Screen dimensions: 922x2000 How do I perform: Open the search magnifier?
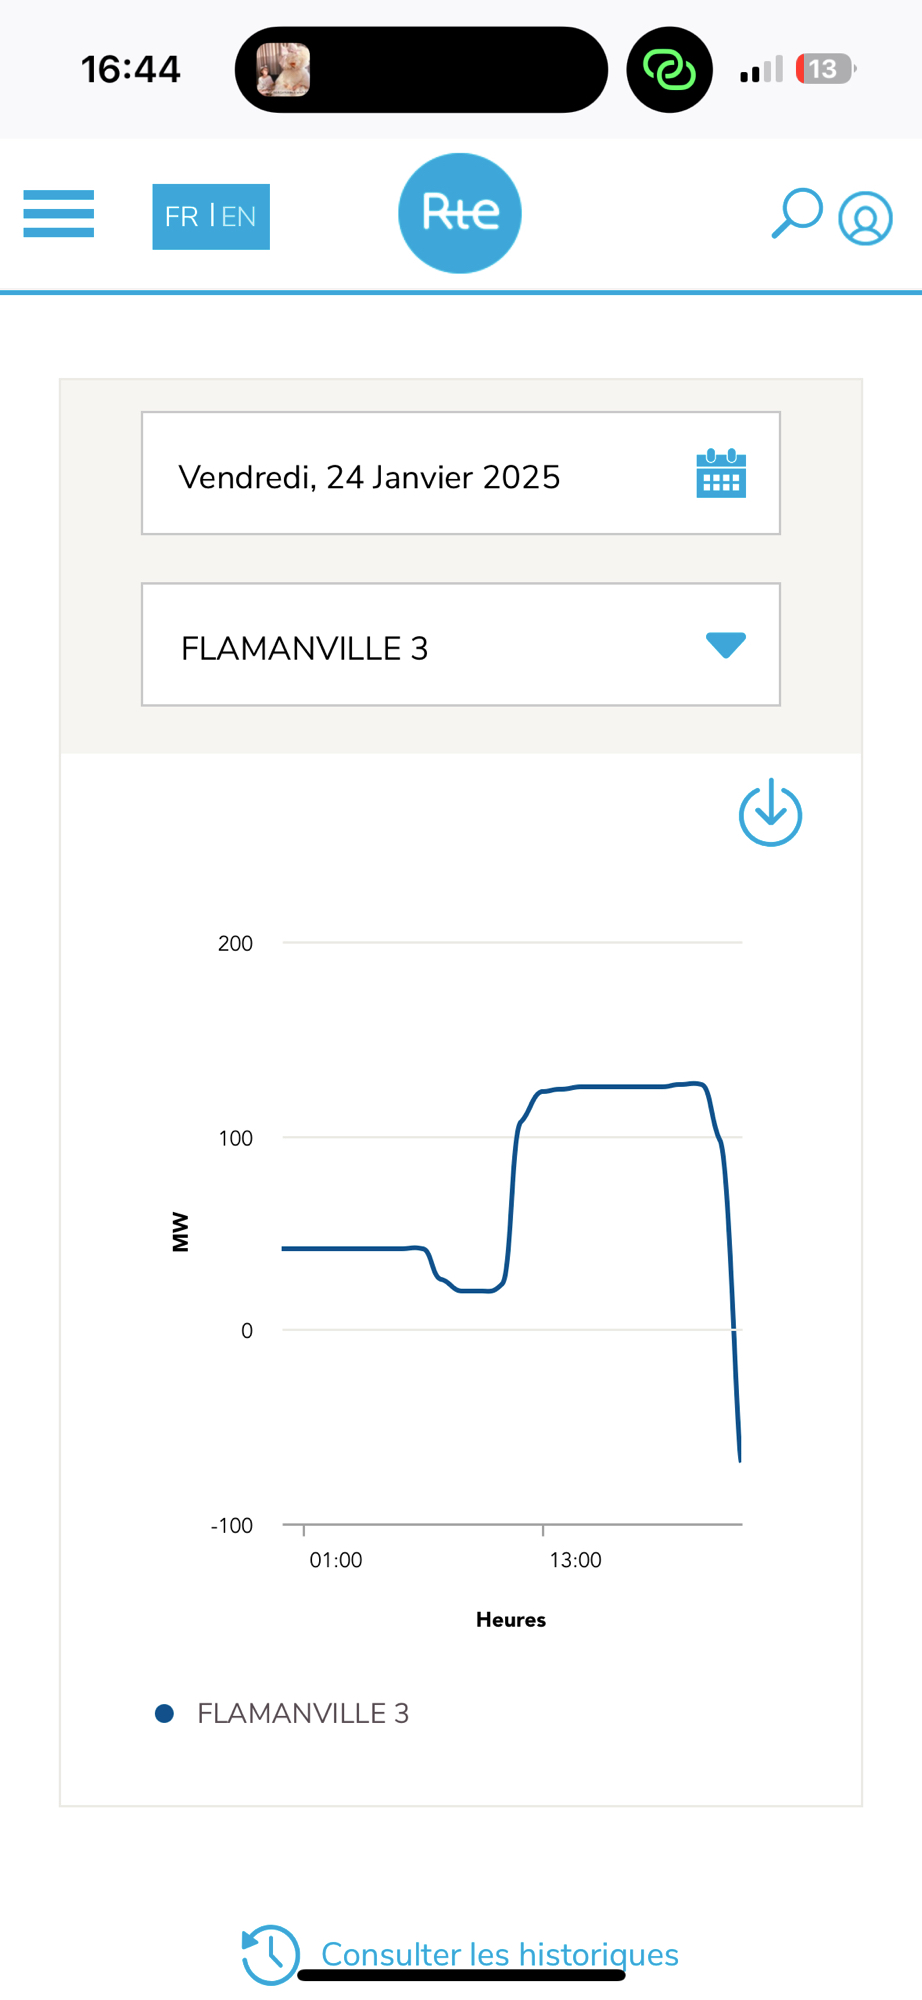796,213
